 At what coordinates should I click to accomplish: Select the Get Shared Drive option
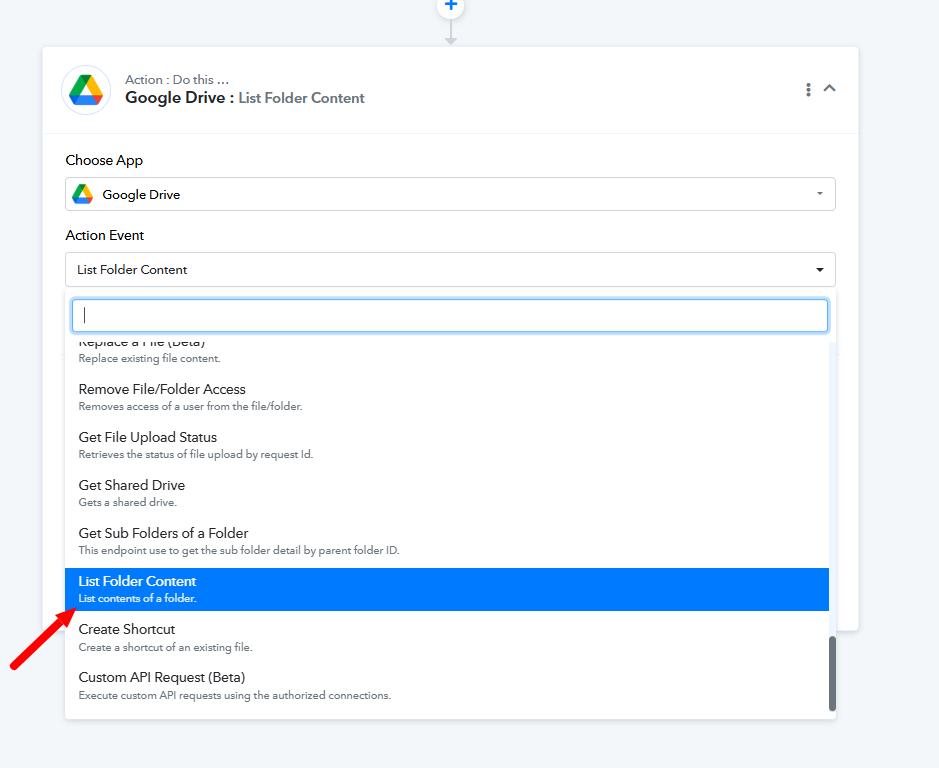tap(447, 493)
